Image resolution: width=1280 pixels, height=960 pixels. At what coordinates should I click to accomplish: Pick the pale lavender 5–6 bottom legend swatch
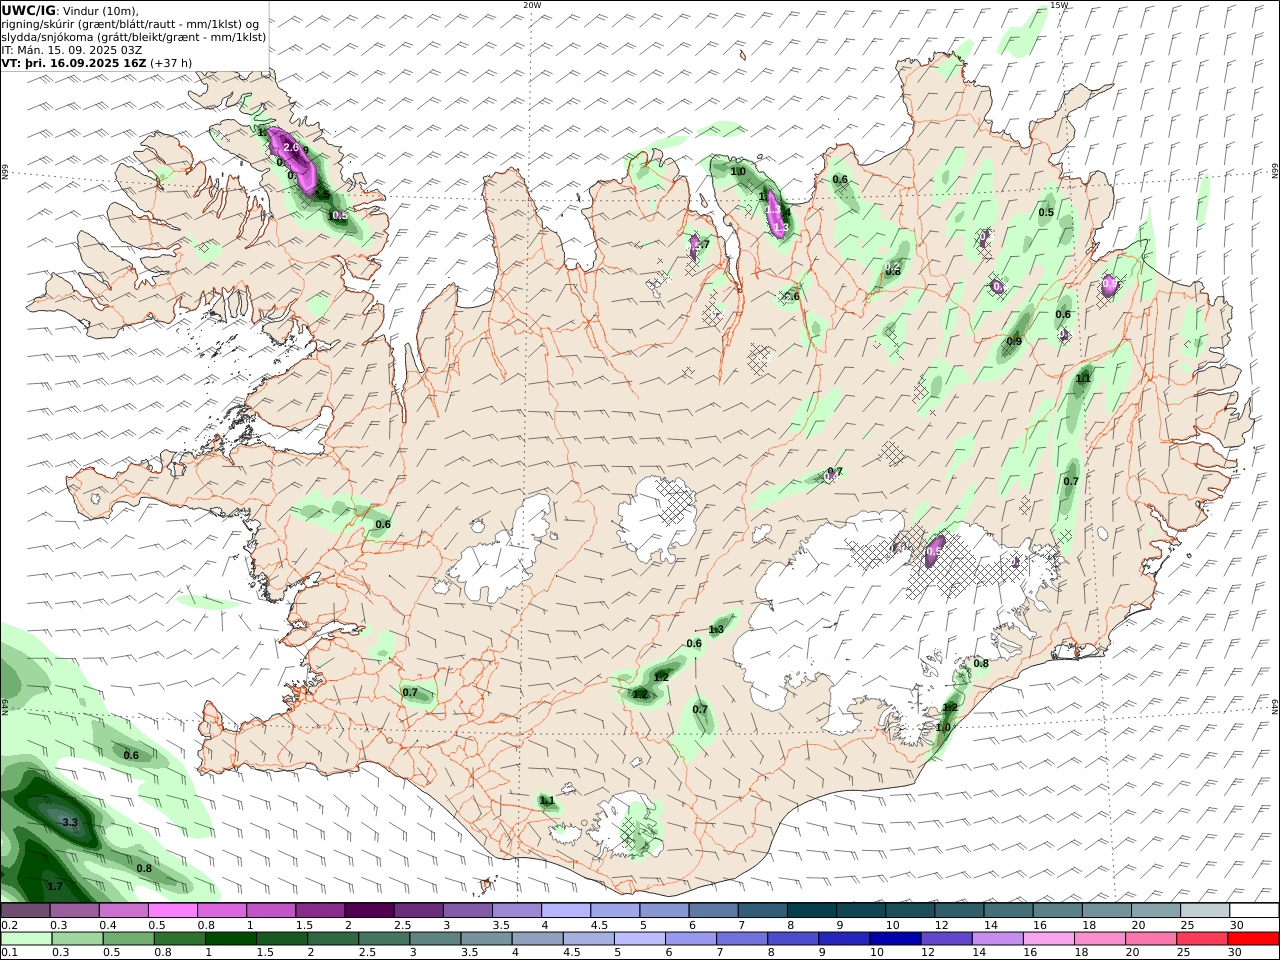639,939
